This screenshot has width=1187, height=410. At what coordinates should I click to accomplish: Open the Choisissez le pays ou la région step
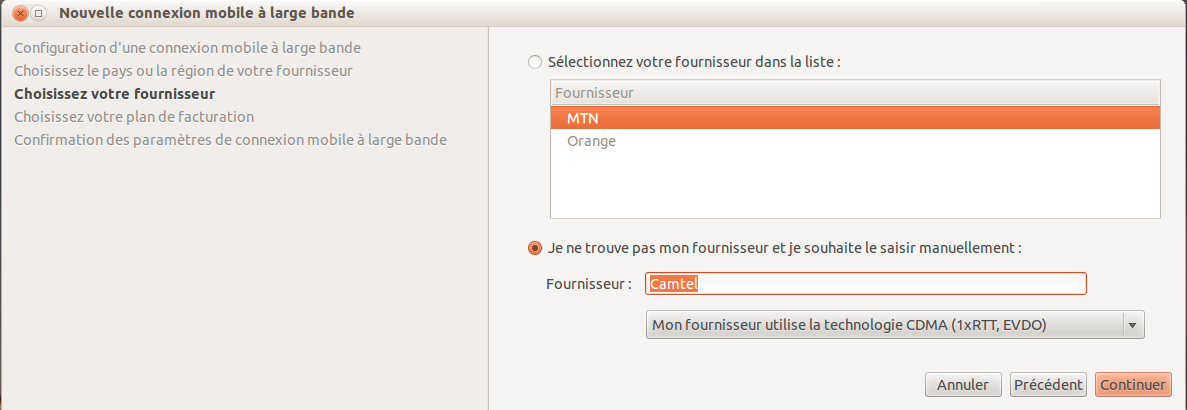[183, 70]
